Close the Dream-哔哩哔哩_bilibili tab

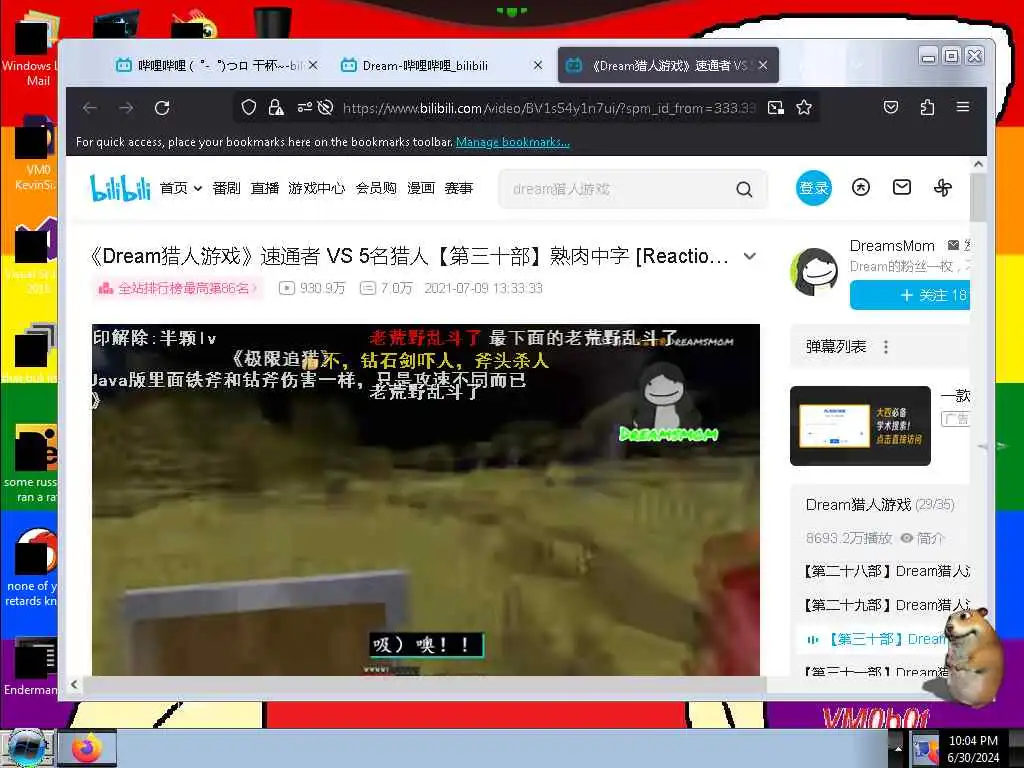click(537, 65)
